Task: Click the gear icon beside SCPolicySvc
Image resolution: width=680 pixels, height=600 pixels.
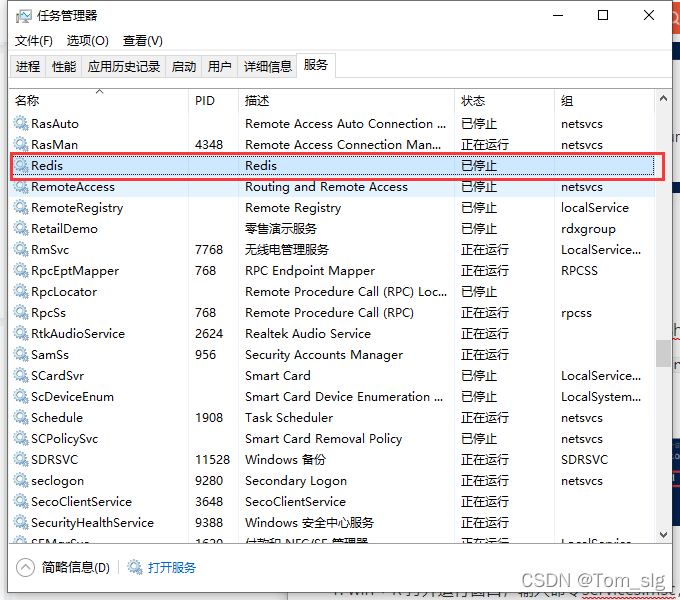Action: pyautogui.click(x=21, y=439)
